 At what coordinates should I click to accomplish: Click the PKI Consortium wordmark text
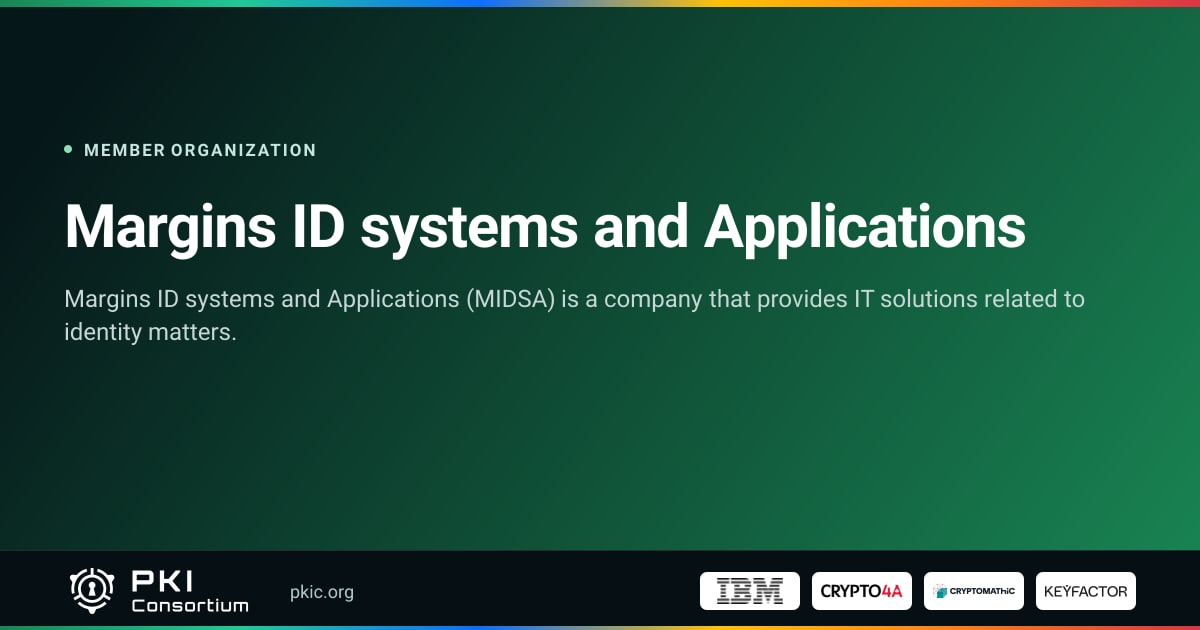[190, 591]
